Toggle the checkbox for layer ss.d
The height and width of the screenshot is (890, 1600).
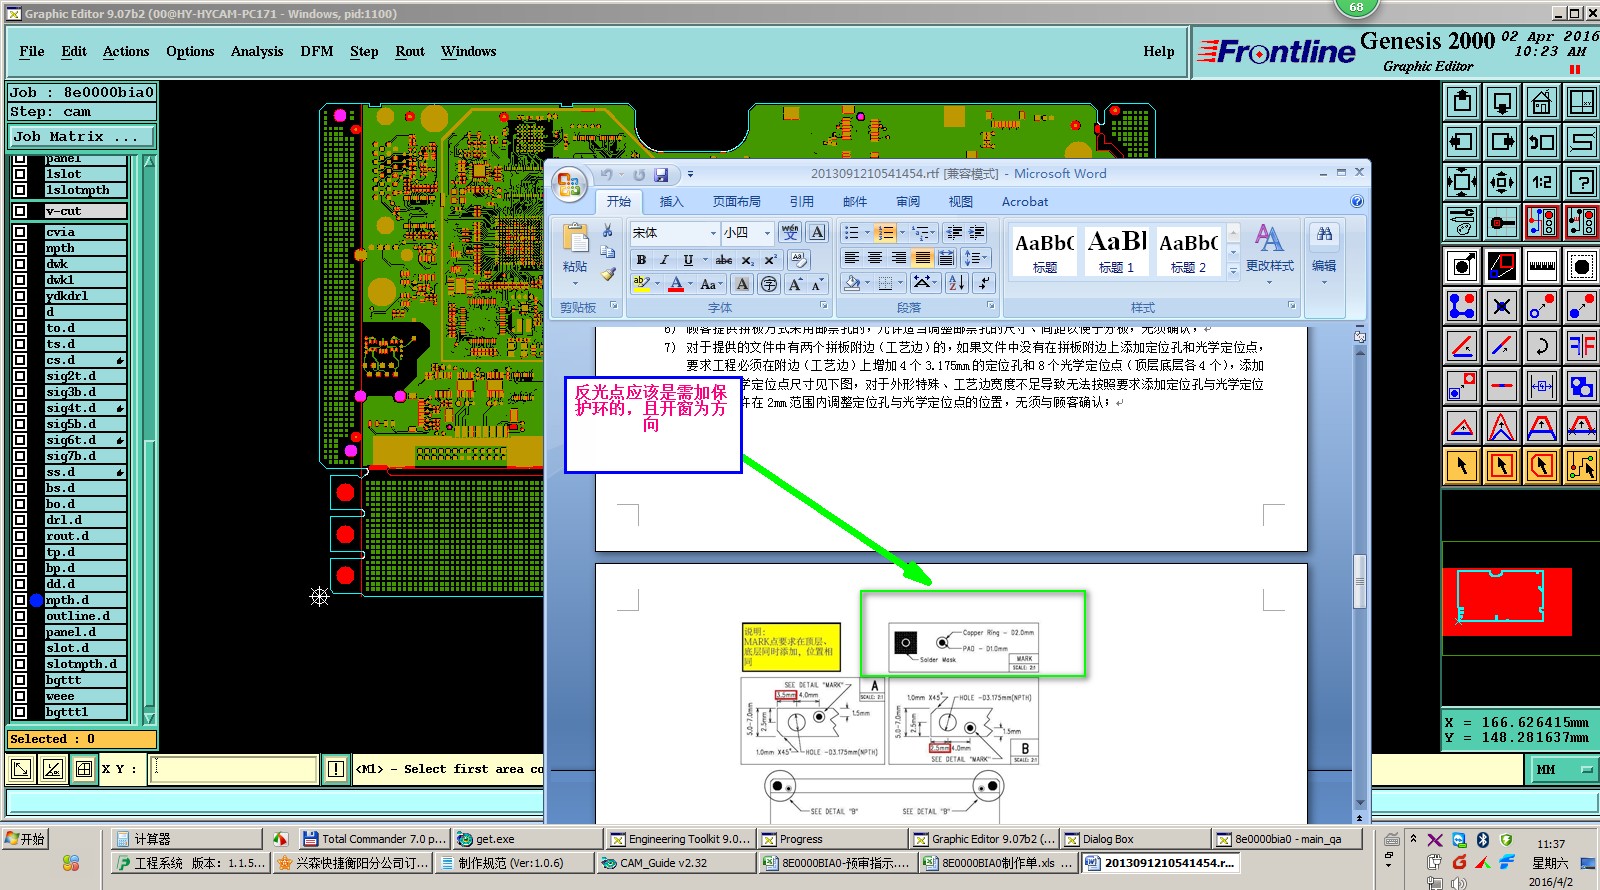20,472
